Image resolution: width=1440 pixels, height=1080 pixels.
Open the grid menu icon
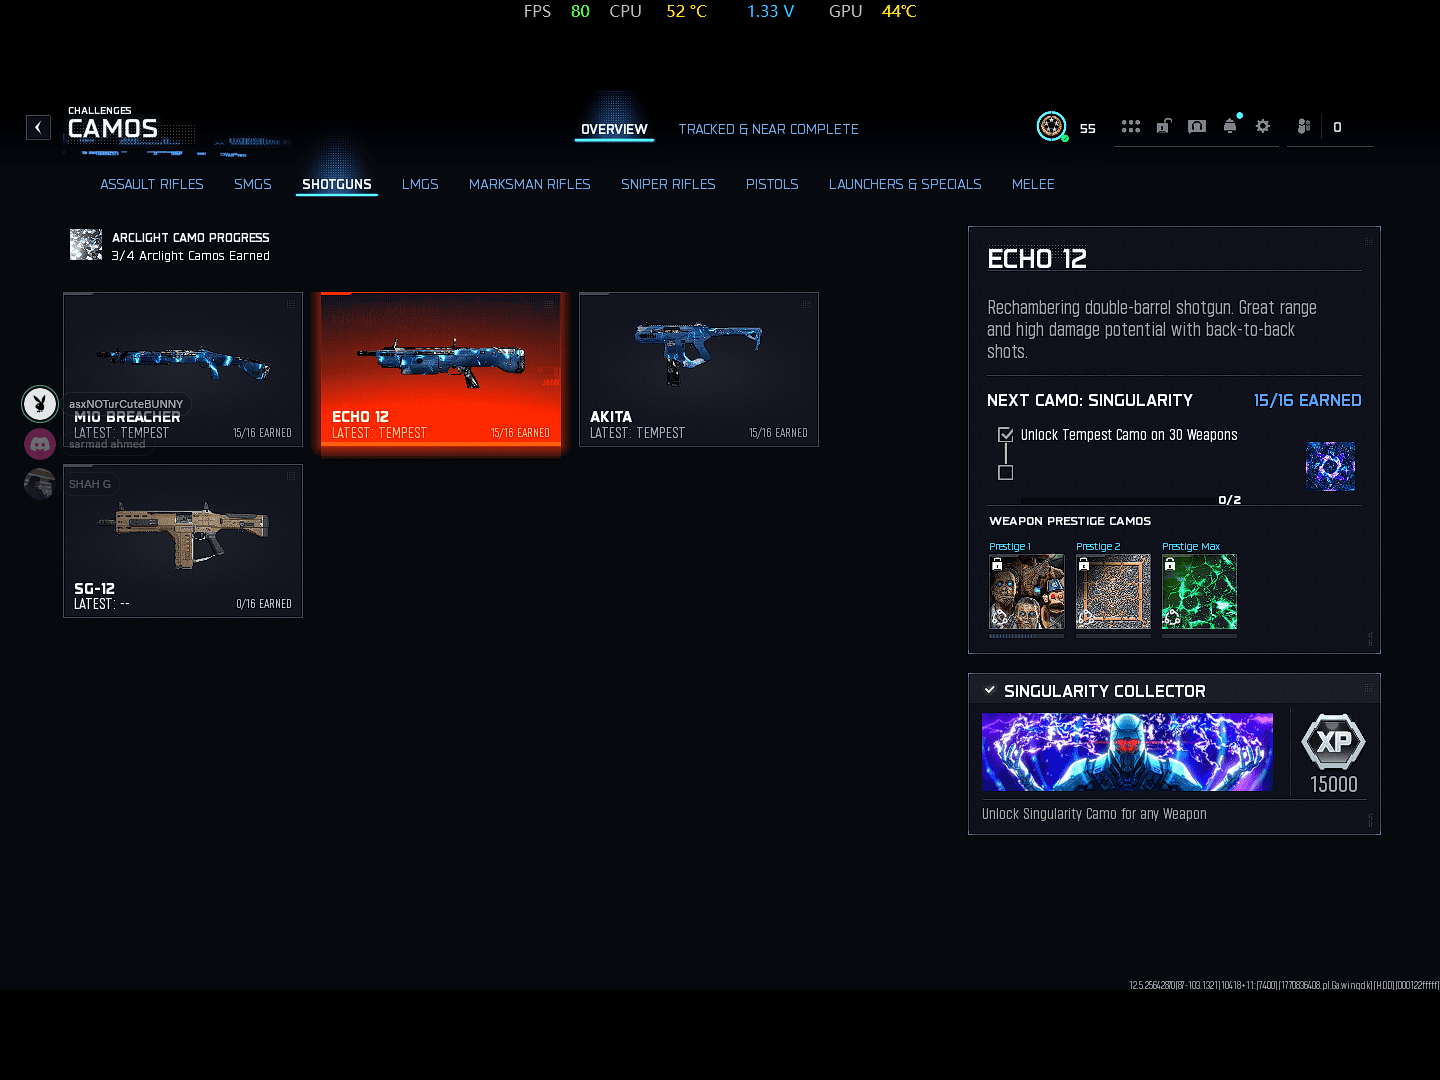tap(1130, 127)
